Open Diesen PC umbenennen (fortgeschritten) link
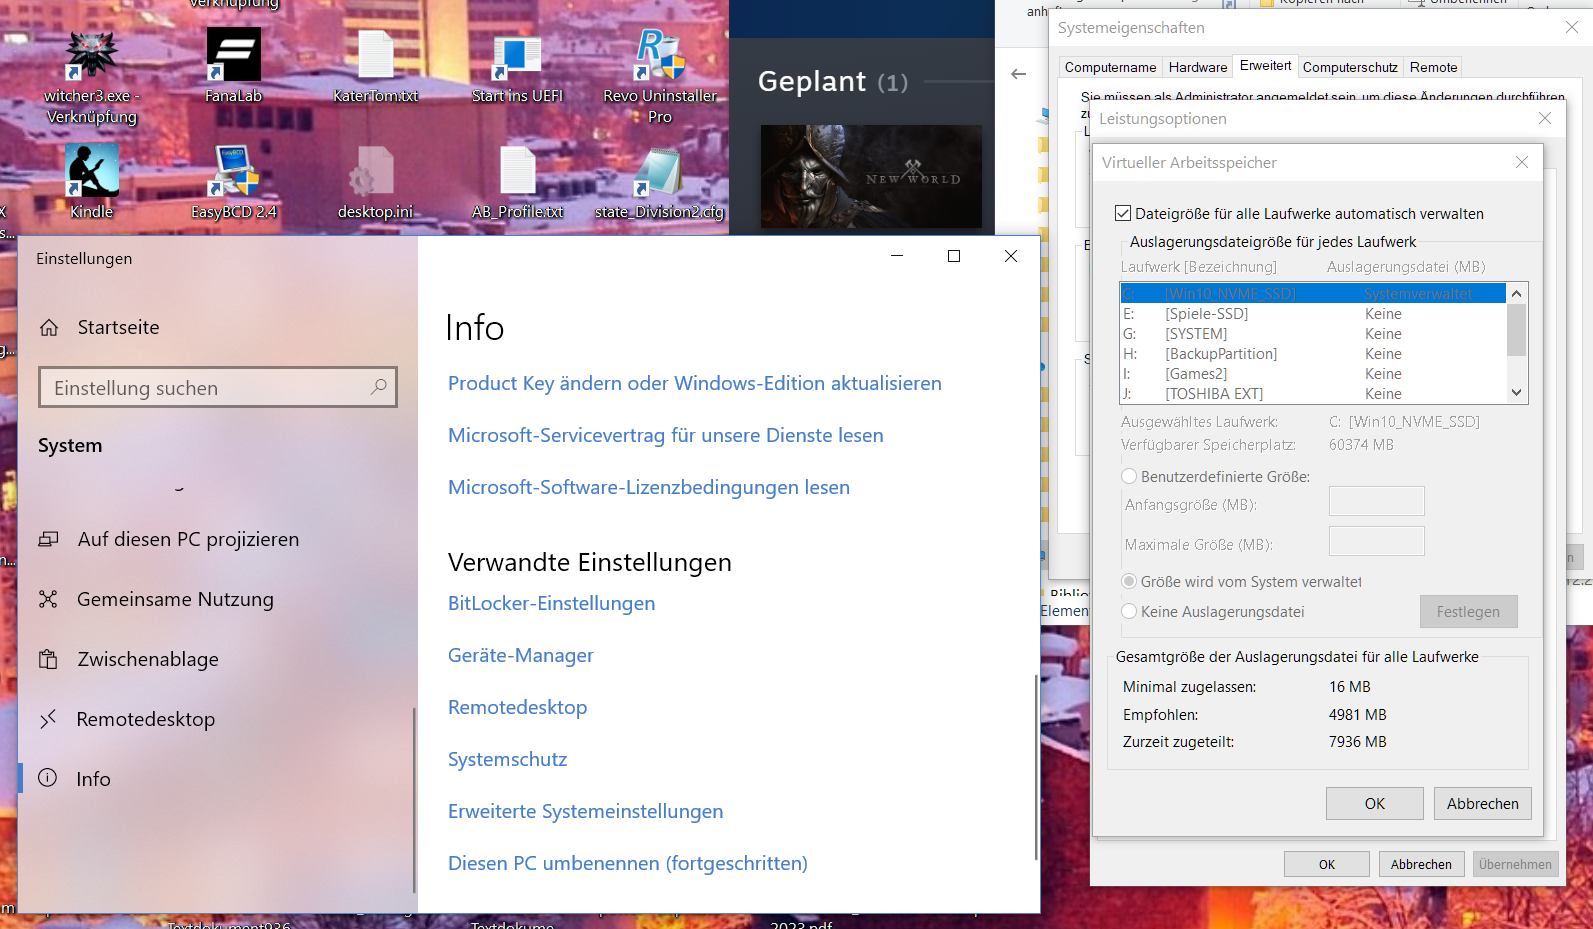This screenshot has height=929, width=1593. pyautogui.click(x=628, y=863)
